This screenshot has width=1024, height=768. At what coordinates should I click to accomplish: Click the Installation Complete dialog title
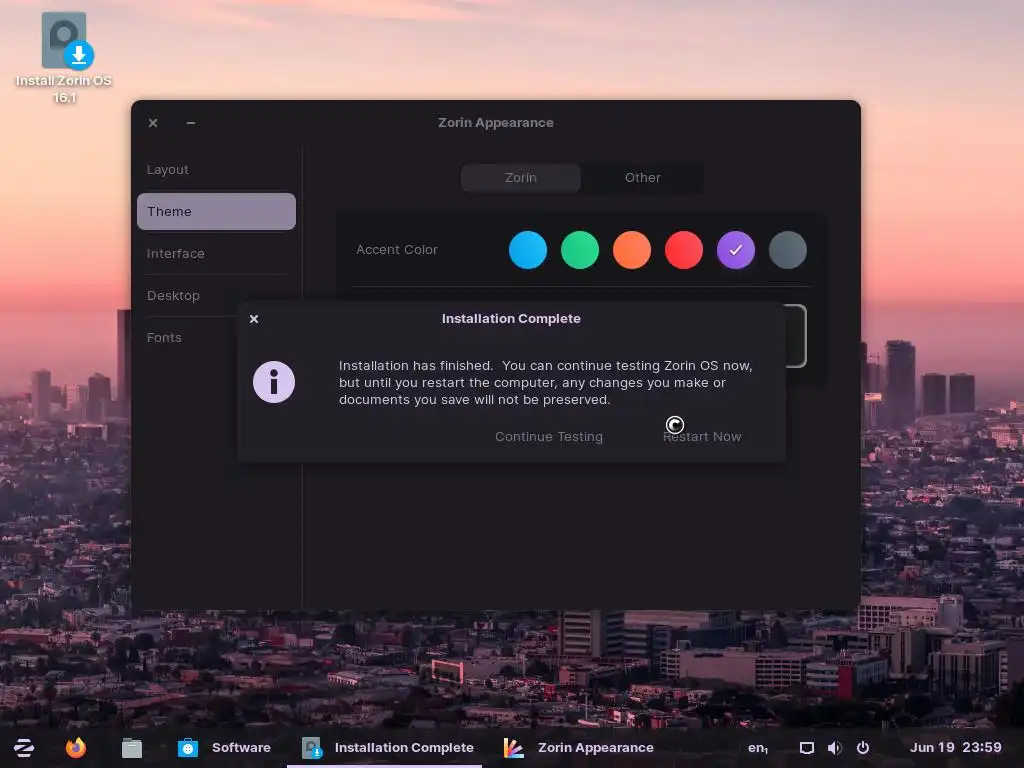click(x=511, y=319)
